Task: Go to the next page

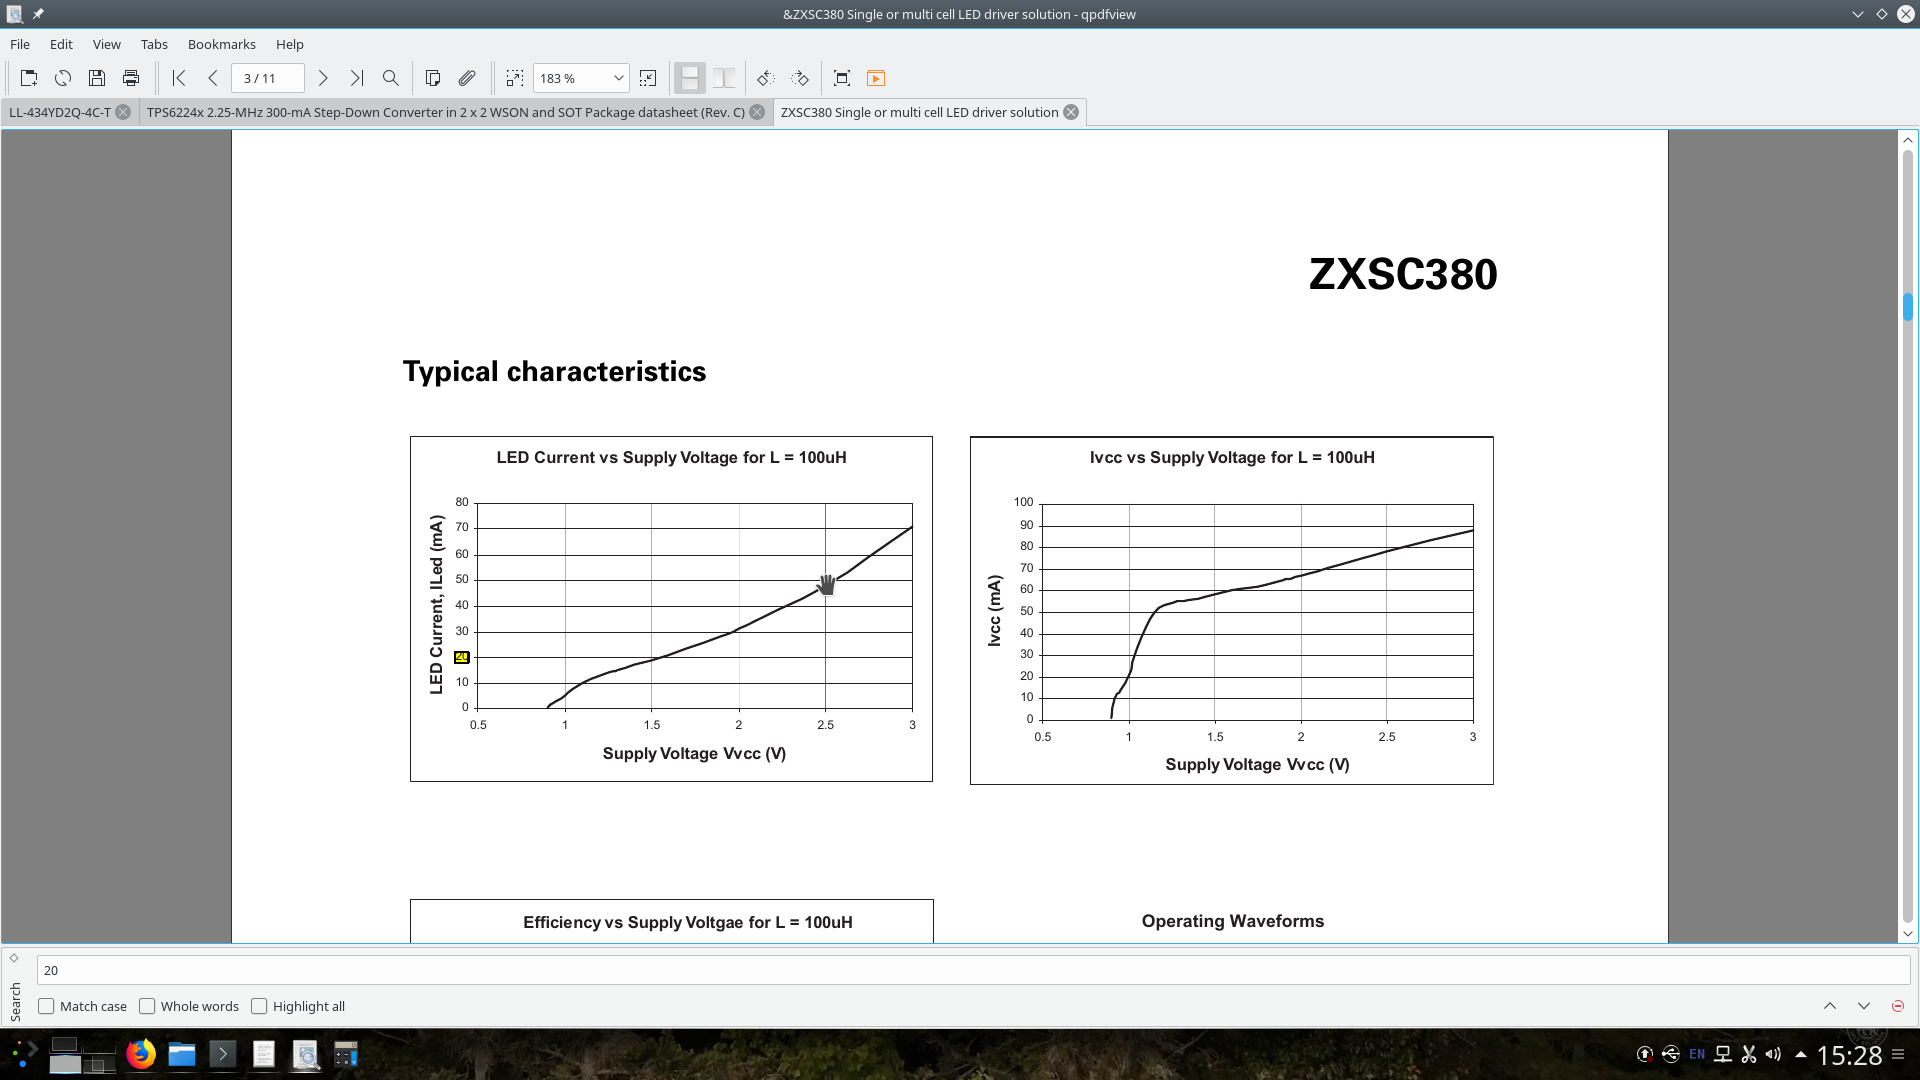Action: [x=323, y=78]
